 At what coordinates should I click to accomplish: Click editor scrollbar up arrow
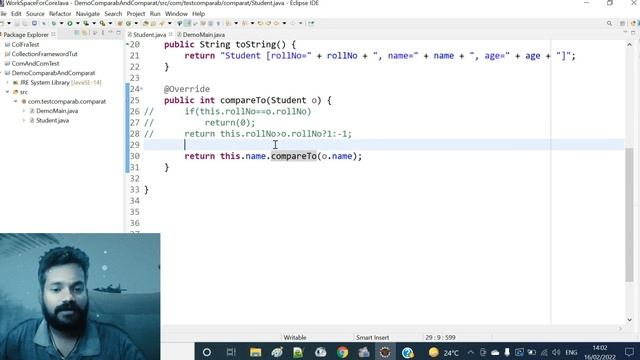(x=629, y=44)
